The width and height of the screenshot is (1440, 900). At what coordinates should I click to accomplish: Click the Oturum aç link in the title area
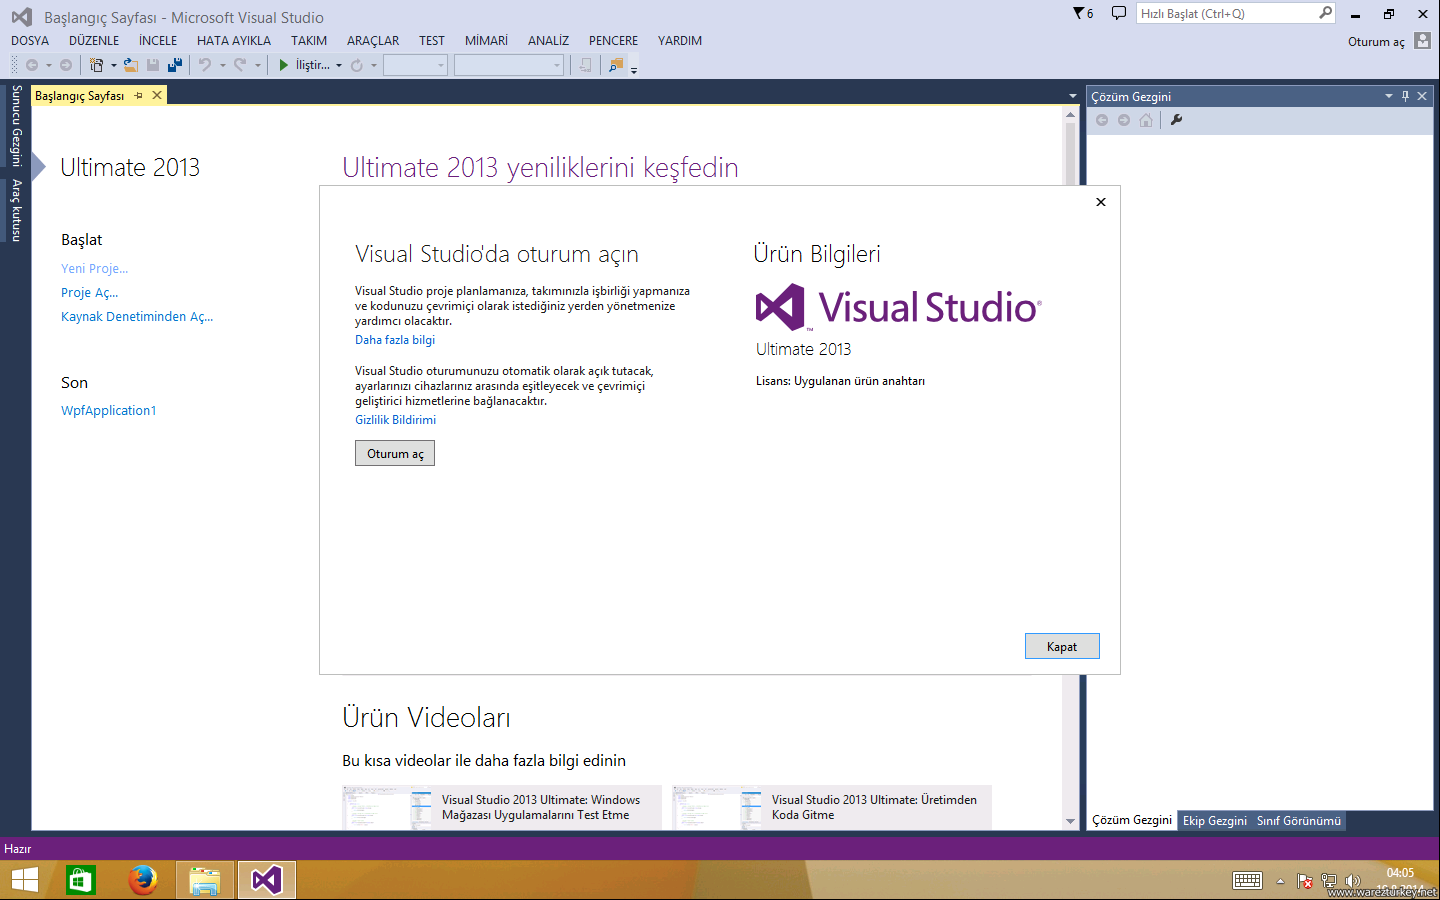(1376, 42)
